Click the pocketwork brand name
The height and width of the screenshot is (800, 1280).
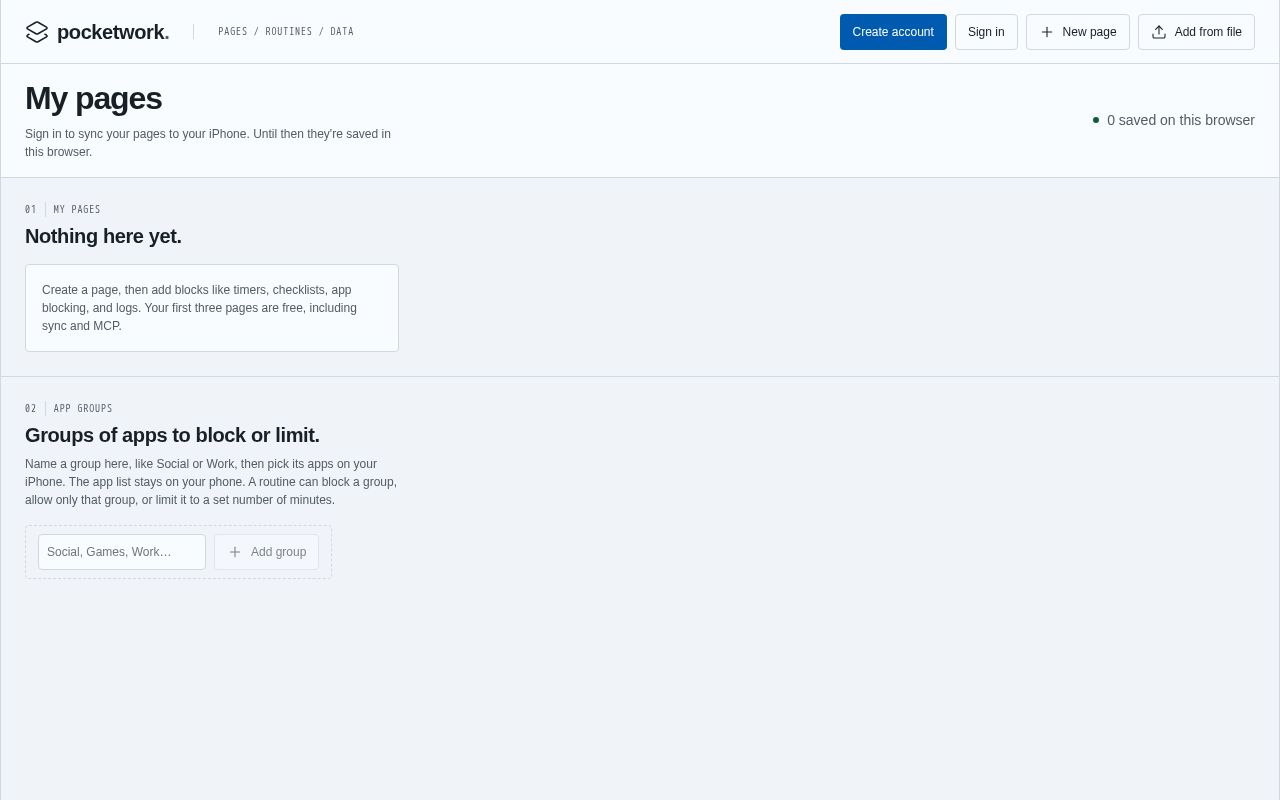tap(113, 32)
